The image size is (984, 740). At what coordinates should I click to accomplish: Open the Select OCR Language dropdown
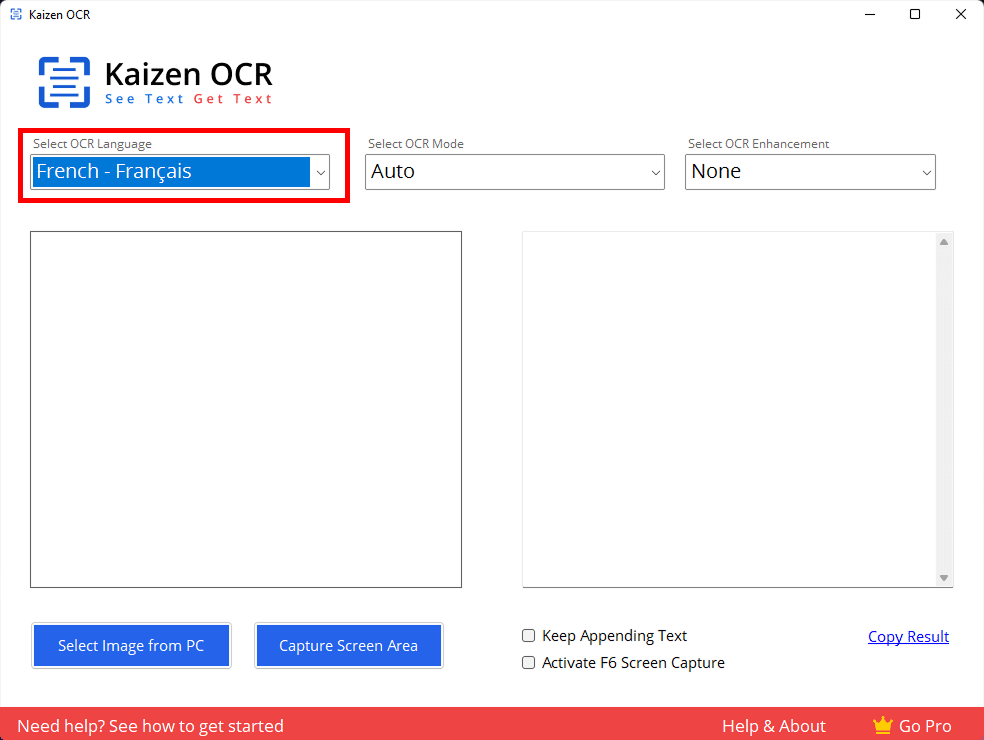180,172
